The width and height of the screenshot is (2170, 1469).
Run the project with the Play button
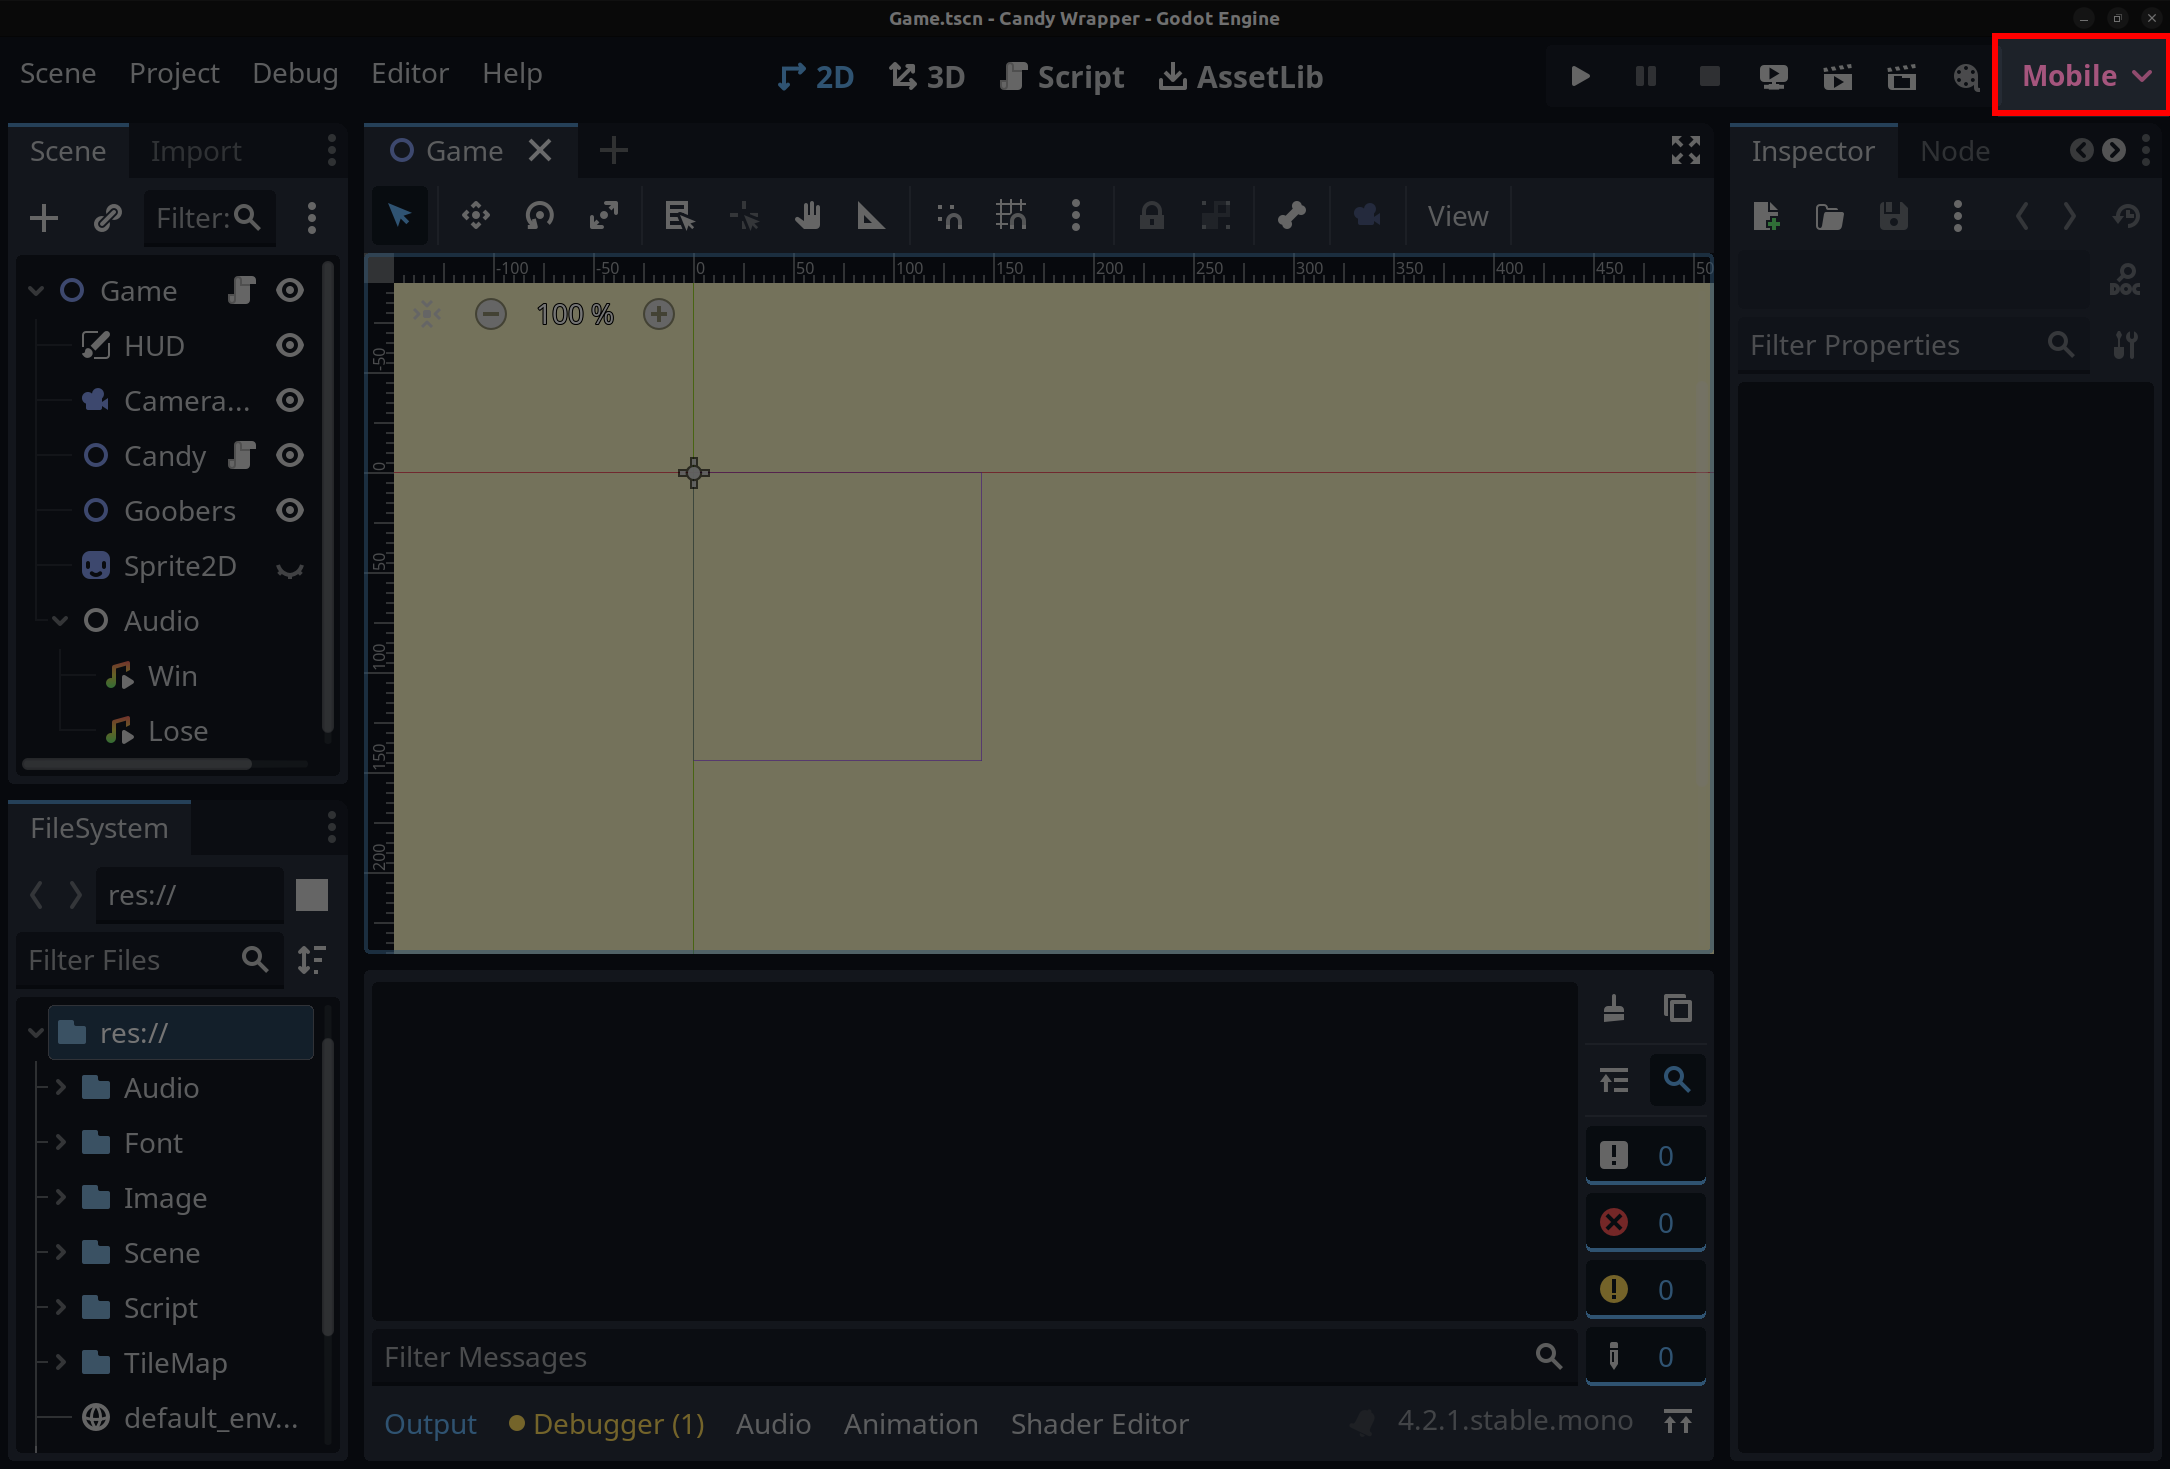point(1579,76)
